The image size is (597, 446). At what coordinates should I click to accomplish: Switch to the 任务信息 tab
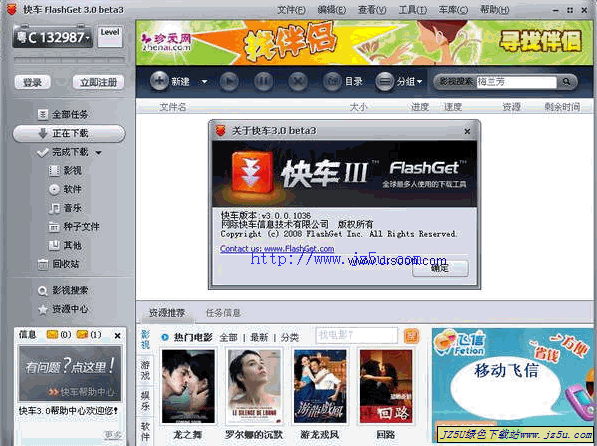pos(223,313)
